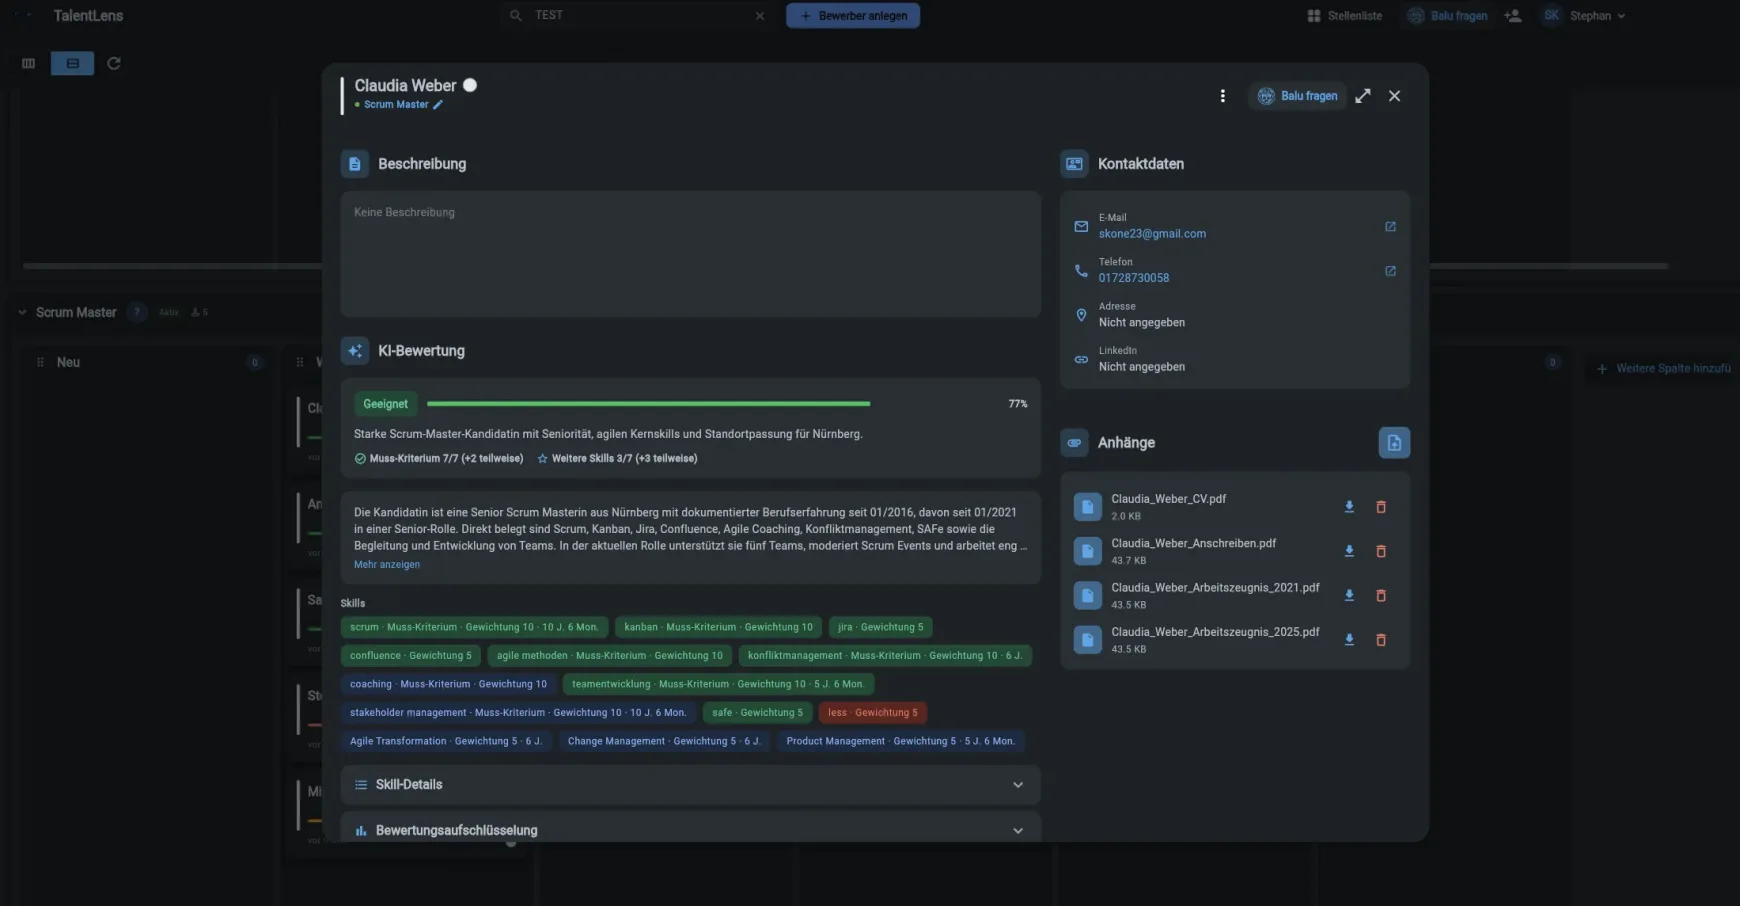Click the Bewerber anlegen button
The image size is (1740, 906).
click(x=853, y=16)
